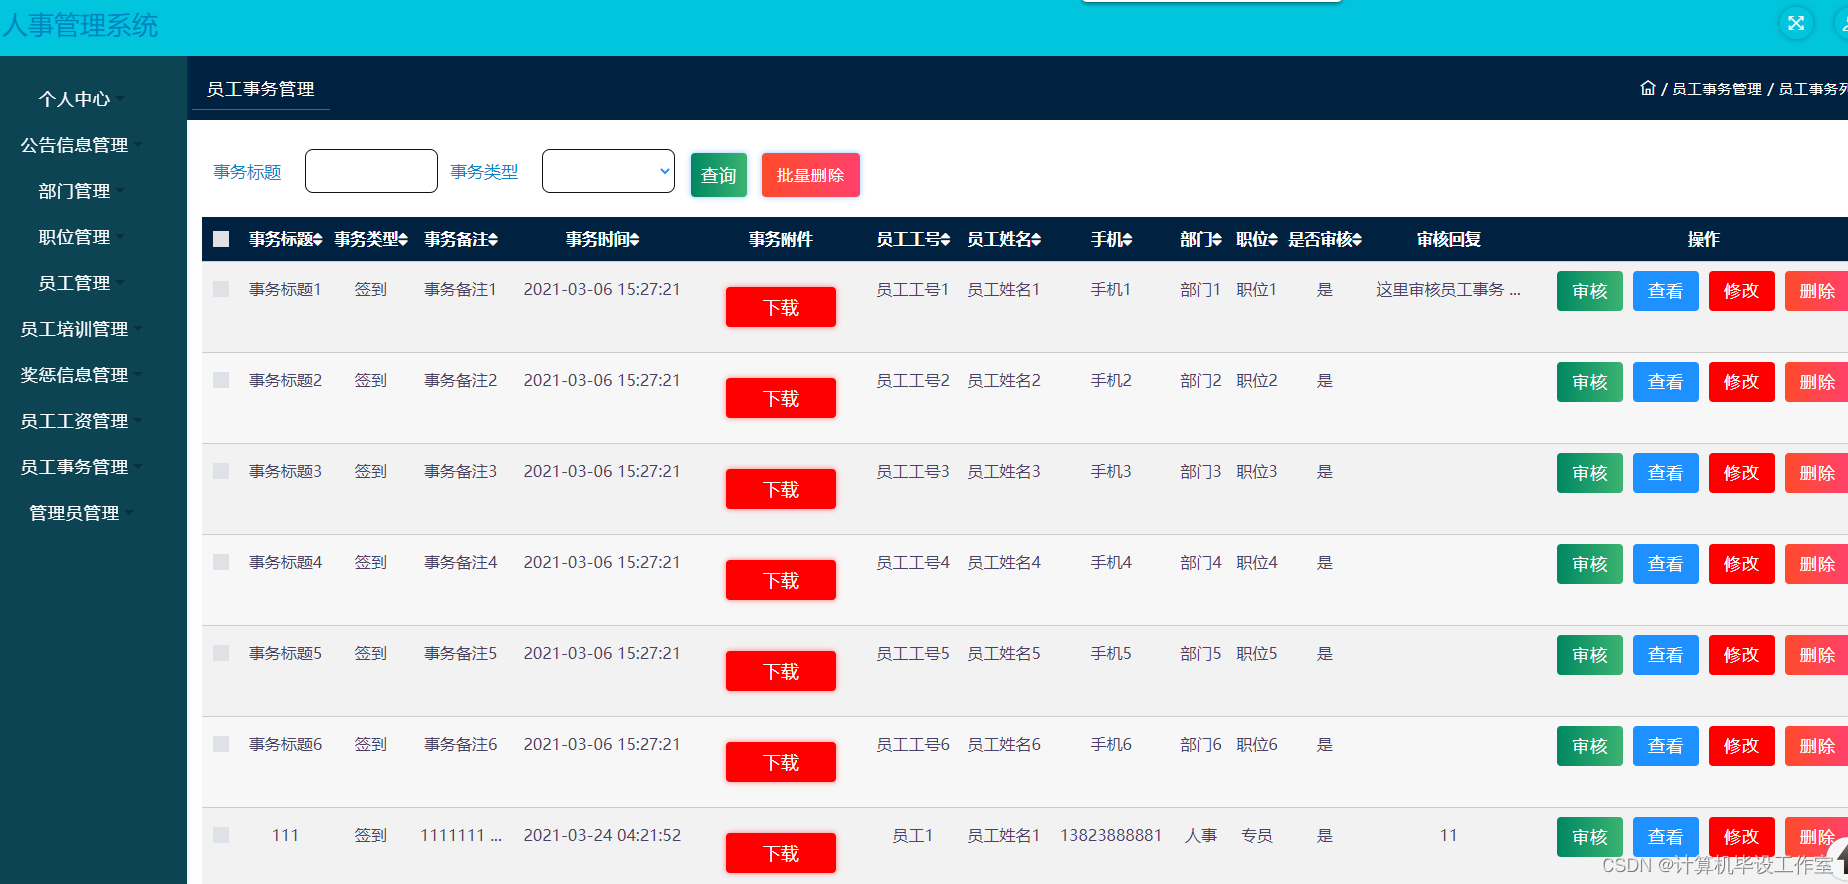
Task: Click 修改 for 事务标题3
Action: (x=1741, y=473)
